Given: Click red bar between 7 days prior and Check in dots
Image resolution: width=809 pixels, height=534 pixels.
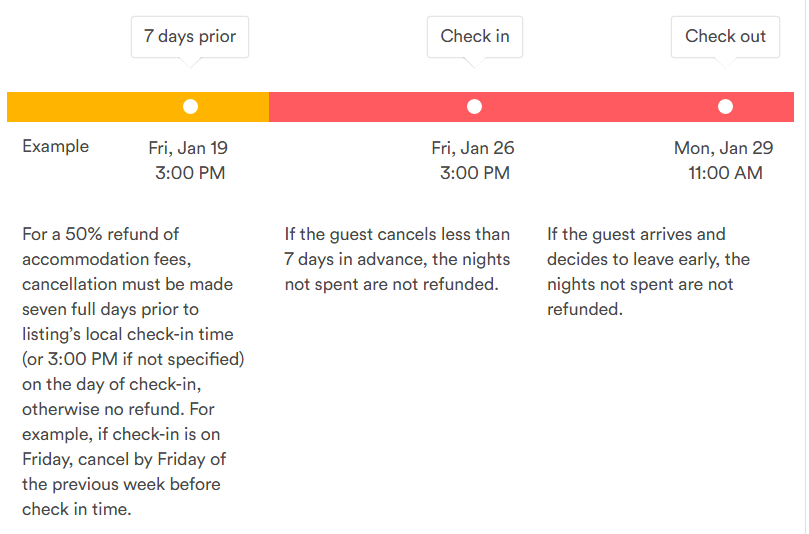Looking at the screenshot, I should click(x=370, y=107).
